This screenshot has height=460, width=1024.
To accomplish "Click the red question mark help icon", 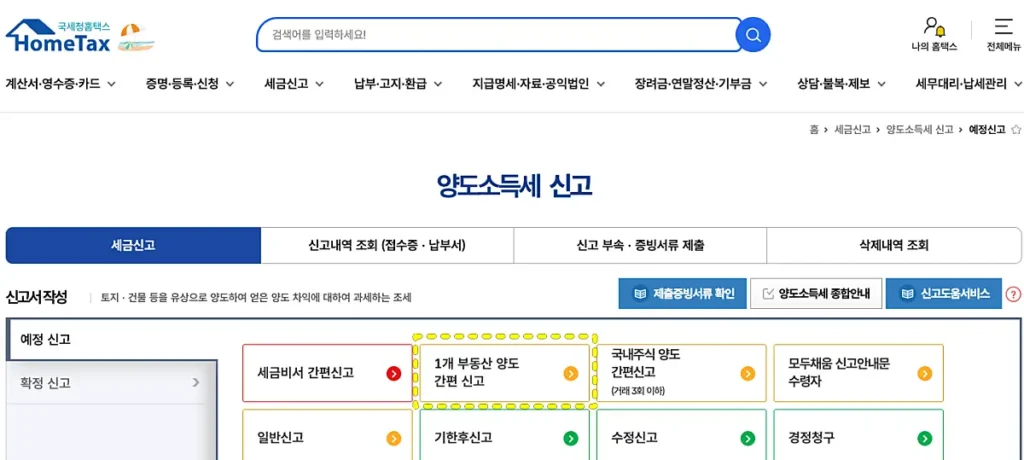I will point(1014,294).
